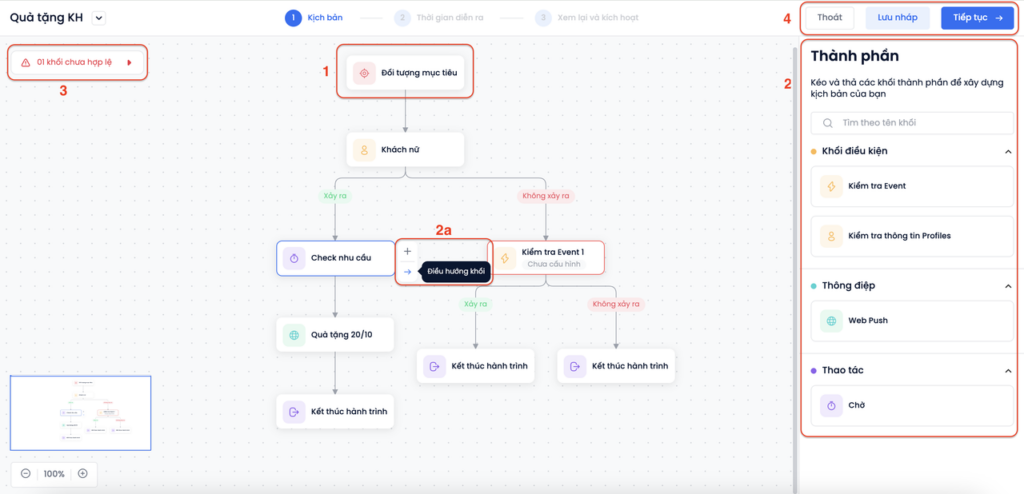Click into Tìm theo tên khối search field
The width and height of the screenshot is (1024, 494).
click(912, 123)
